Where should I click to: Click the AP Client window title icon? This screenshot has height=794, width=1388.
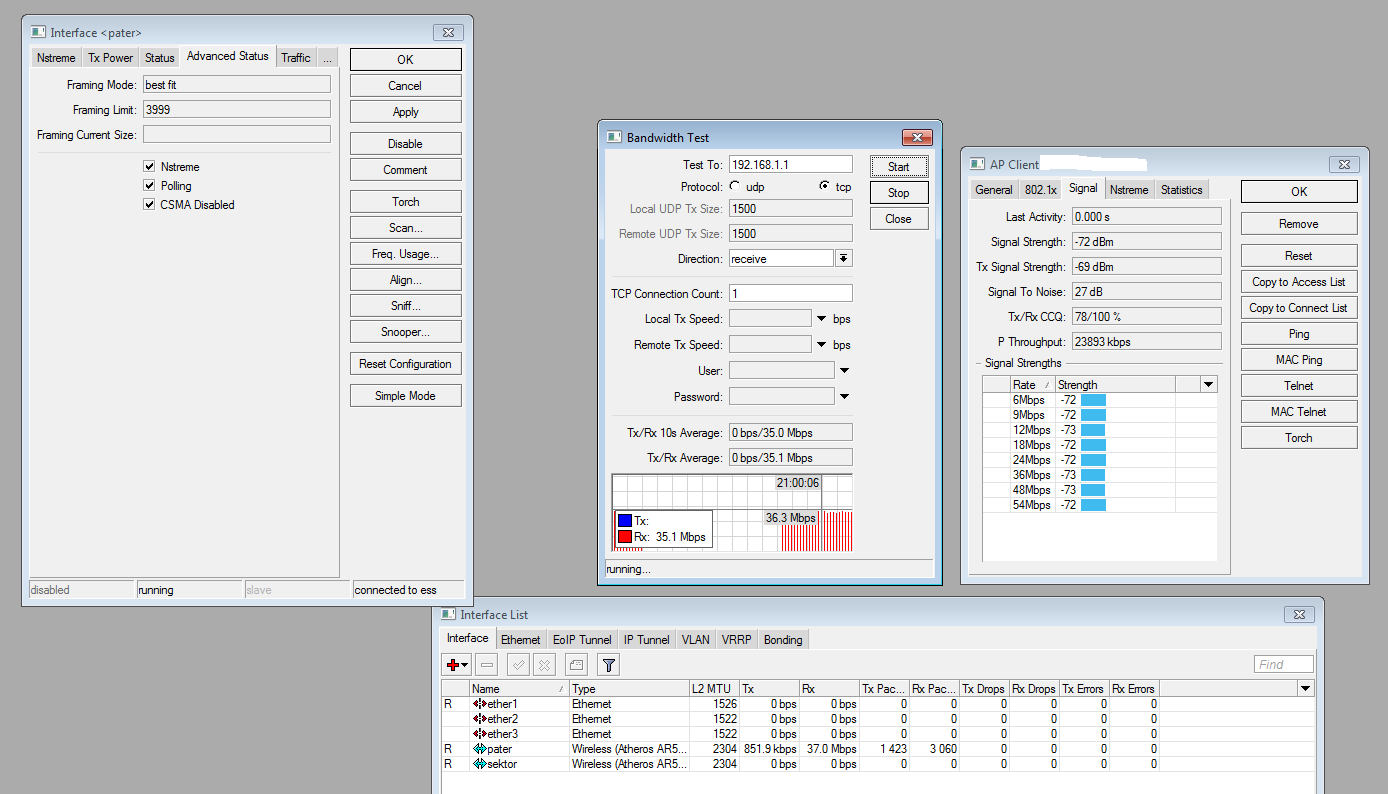click(x=978, y=164)
